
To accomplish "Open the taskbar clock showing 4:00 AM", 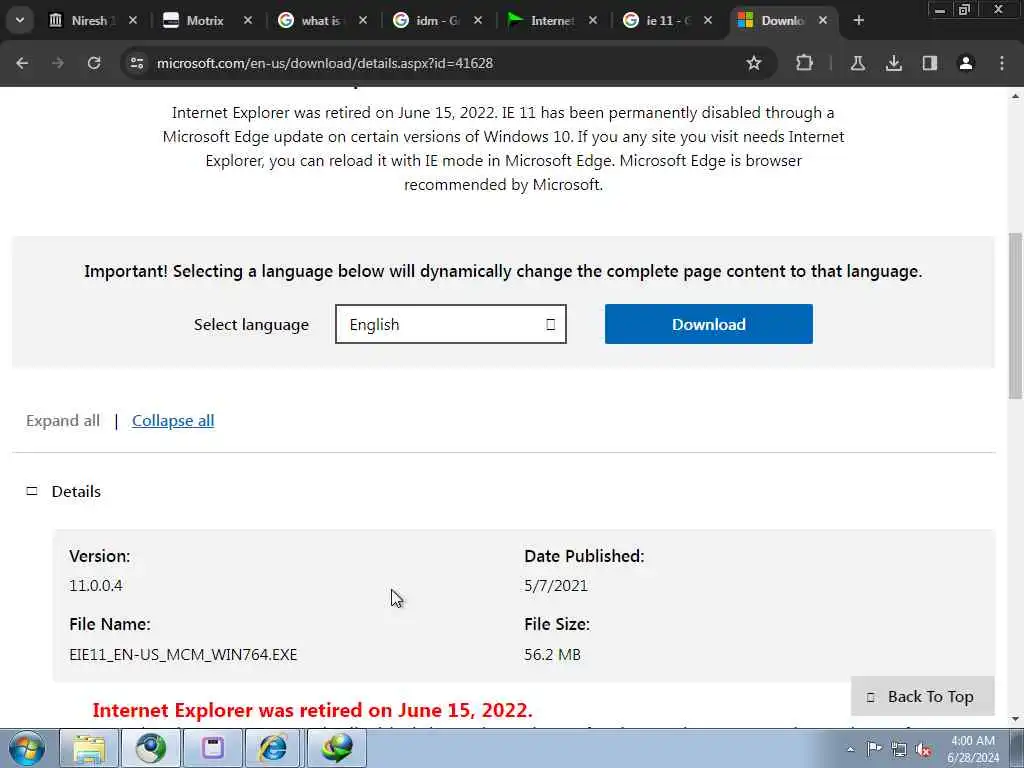I will pos(973,749).
